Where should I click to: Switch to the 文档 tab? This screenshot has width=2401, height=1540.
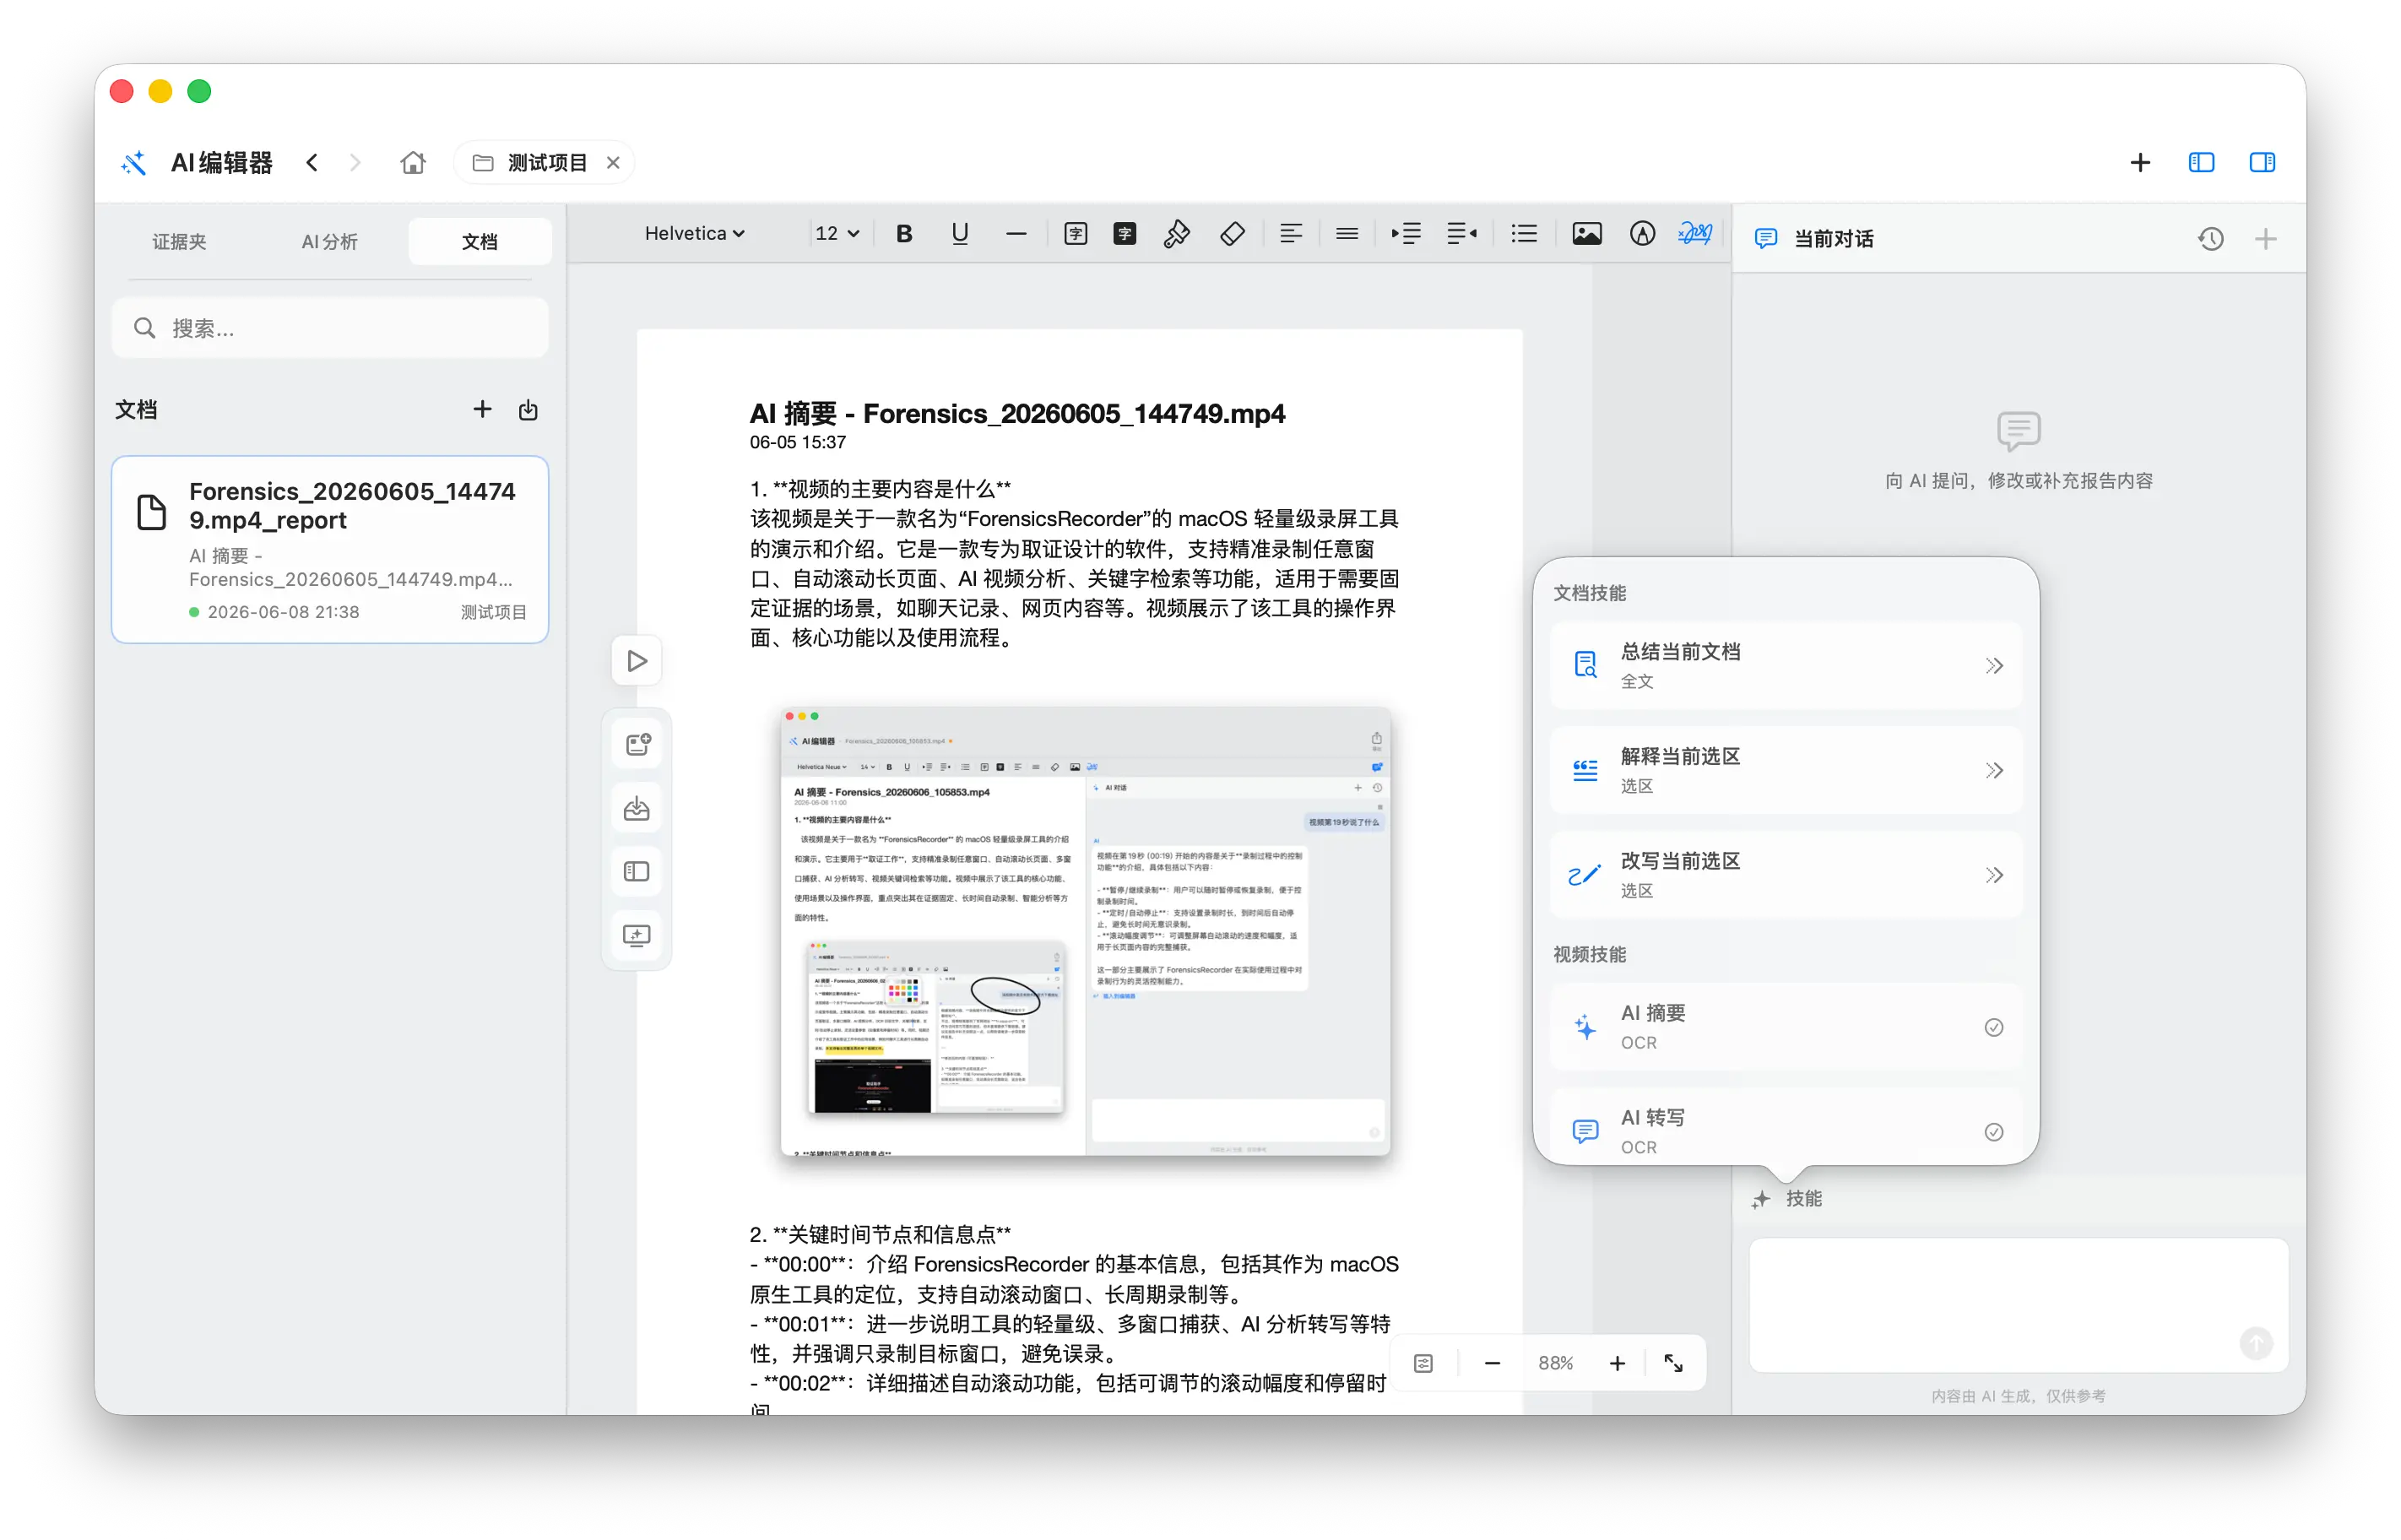(x=479, y=241)
